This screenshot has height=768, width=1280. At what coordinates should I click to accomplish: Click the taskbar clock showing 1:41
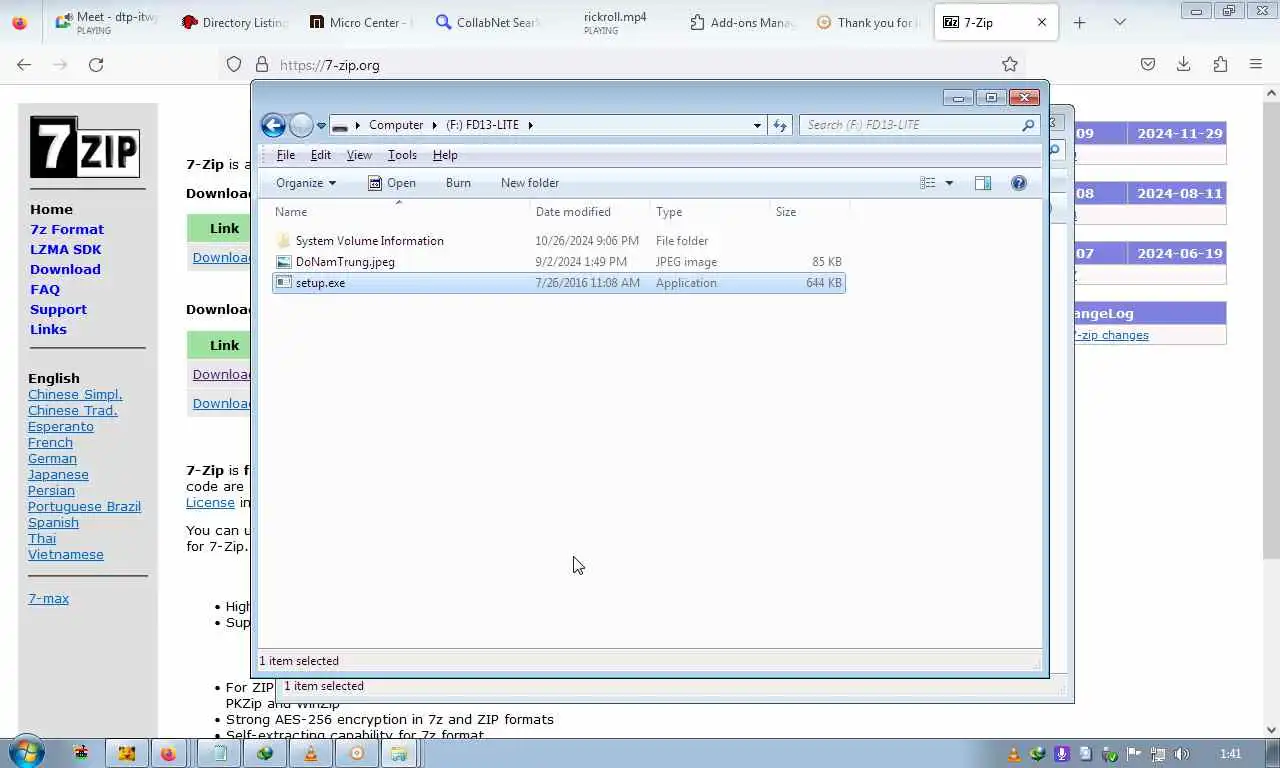(x=1231, y=754)
